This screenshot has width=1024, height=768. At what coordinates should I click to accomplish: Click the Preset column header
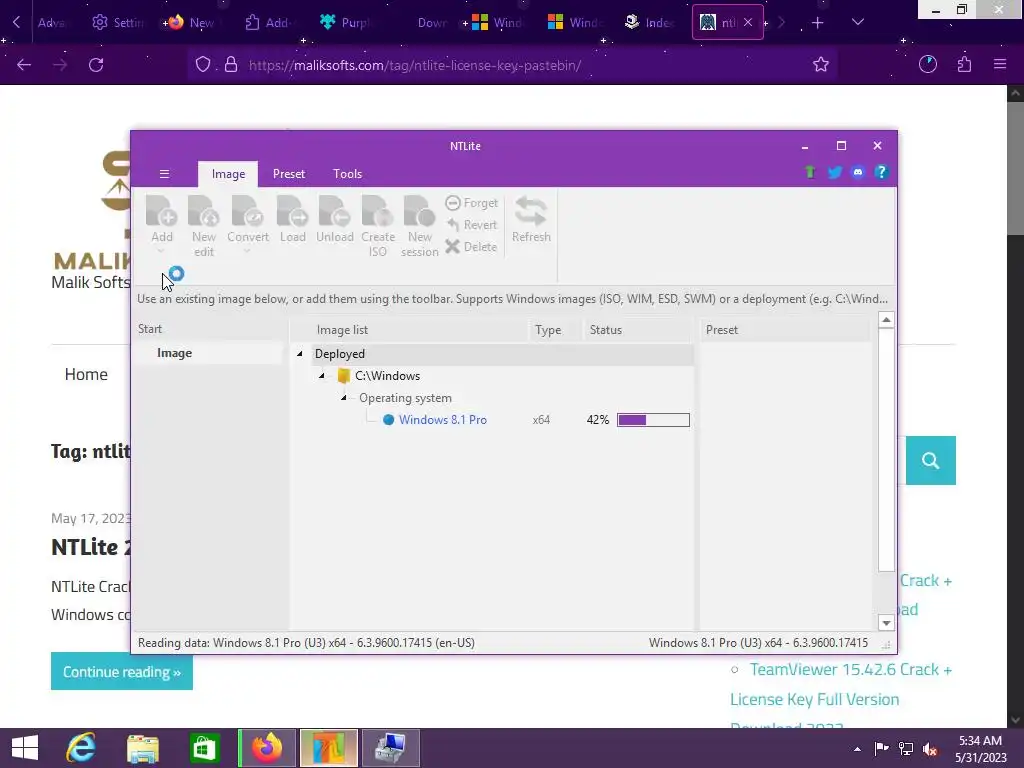coord(722,330)
